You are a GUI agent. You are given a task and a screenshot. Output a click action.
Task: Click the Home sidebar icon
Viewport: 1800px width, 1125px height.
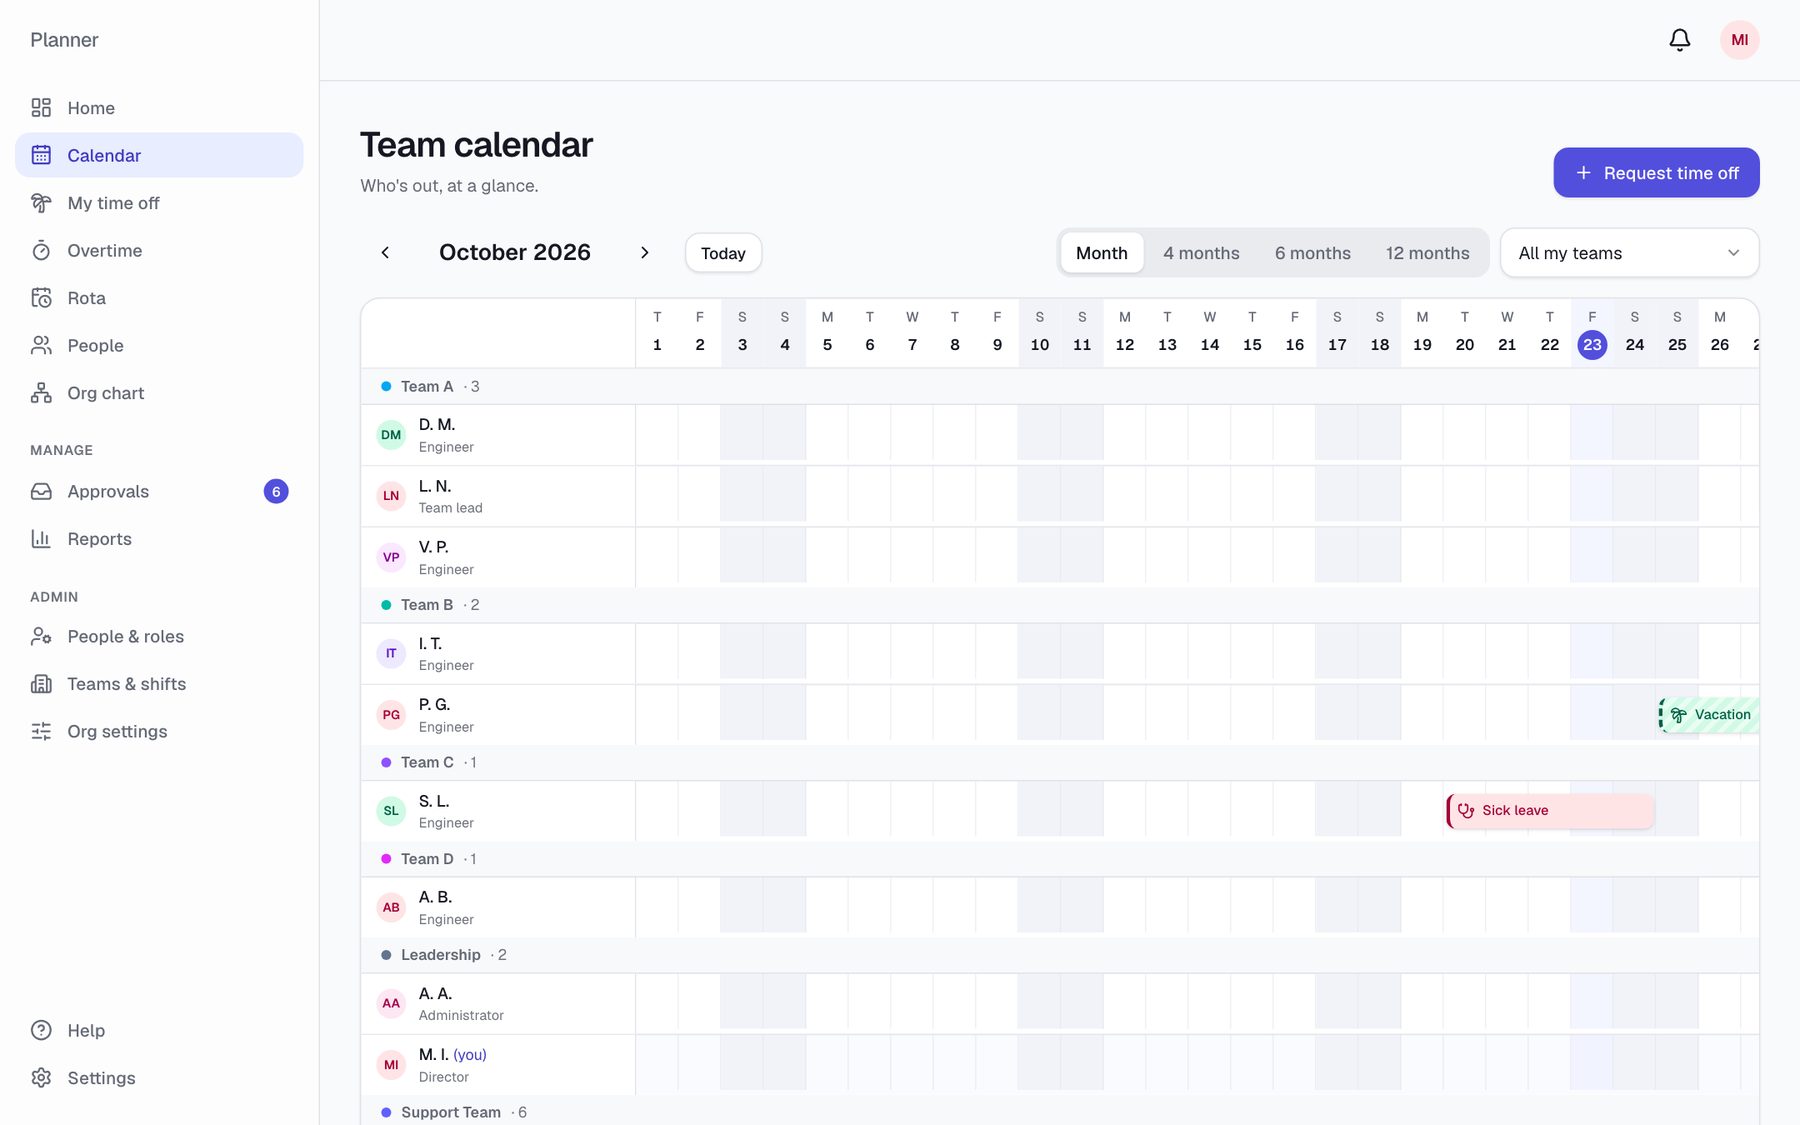[x=41, y=108]
